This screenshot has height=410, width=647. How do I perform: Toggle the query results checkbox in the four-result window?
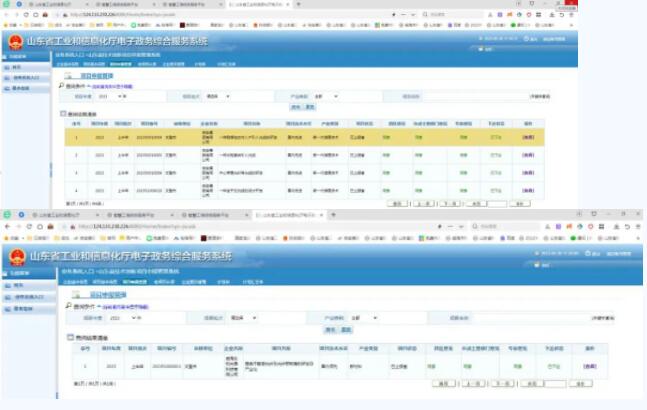pos(63,113)
